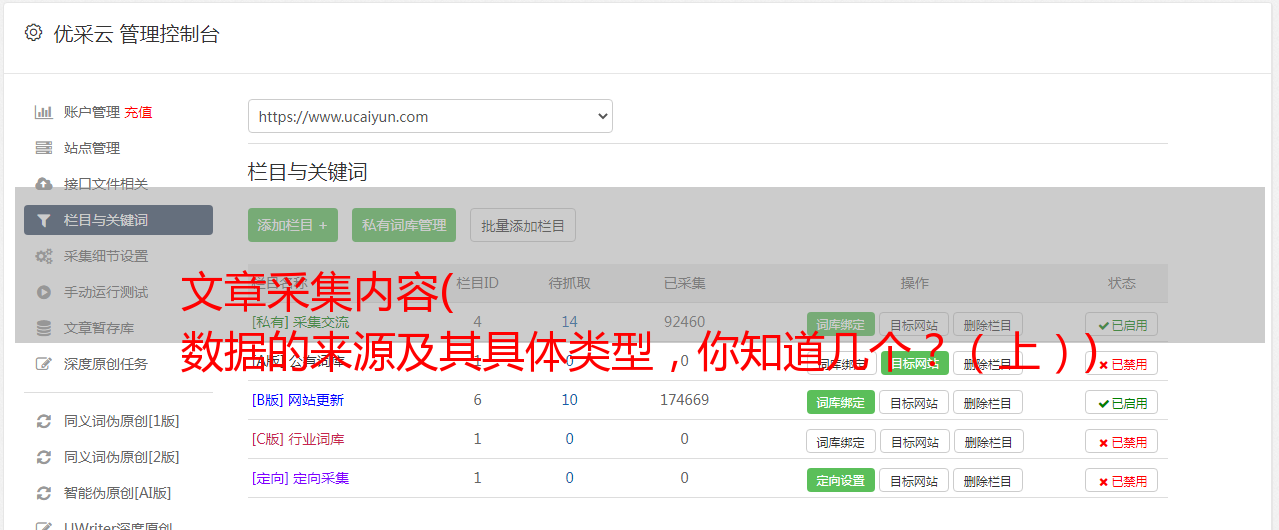Click the server icon next to 站点管理

click(x=43, y=148)
